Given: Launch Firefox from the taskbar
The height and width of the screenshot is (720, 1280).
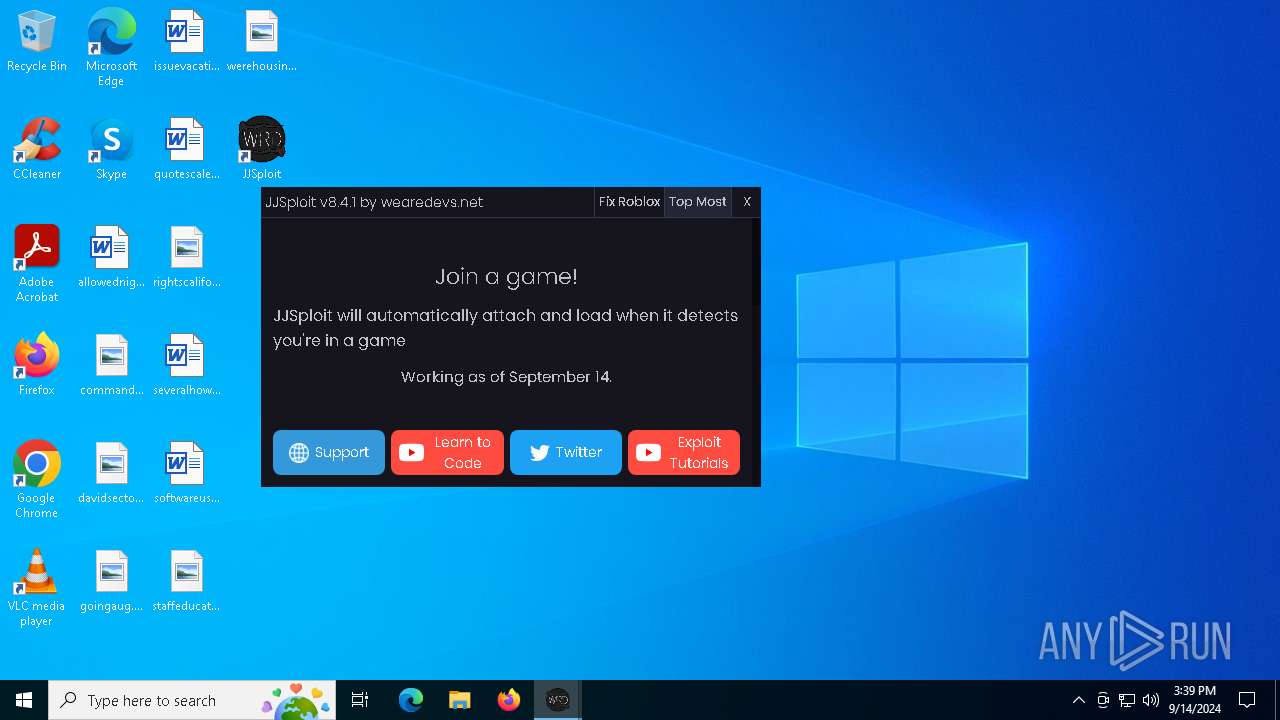Looking at the screenshot, I should (x=509, y=700).
